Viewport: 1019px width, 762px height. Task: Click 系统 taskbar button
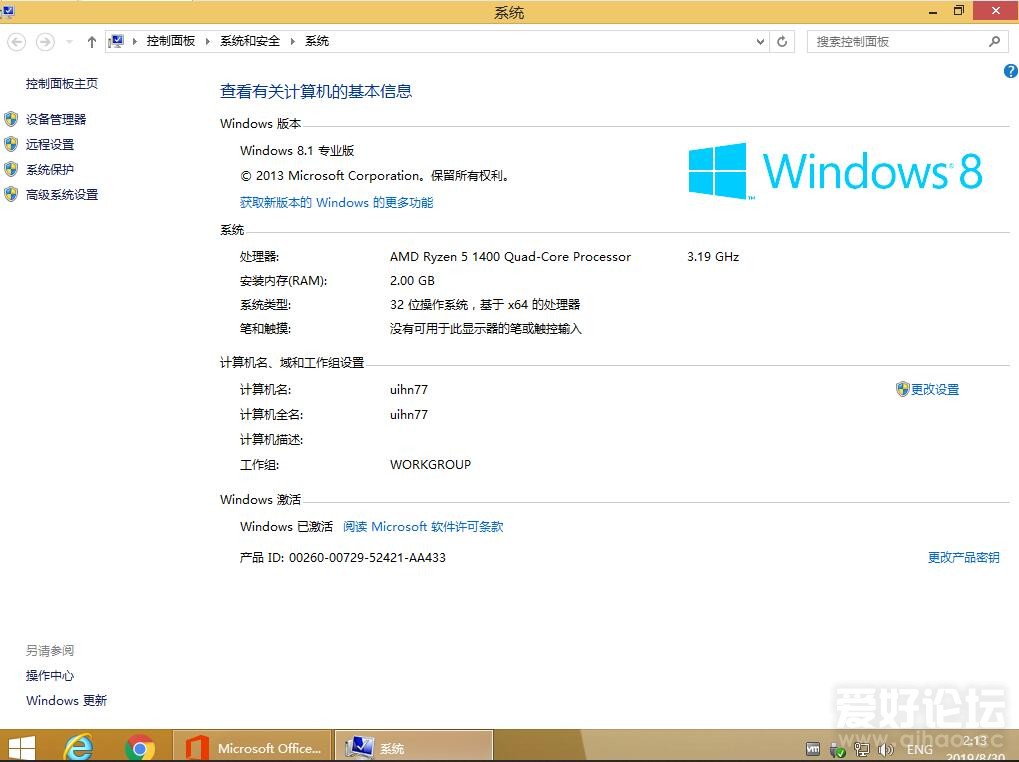coord(413,747)
